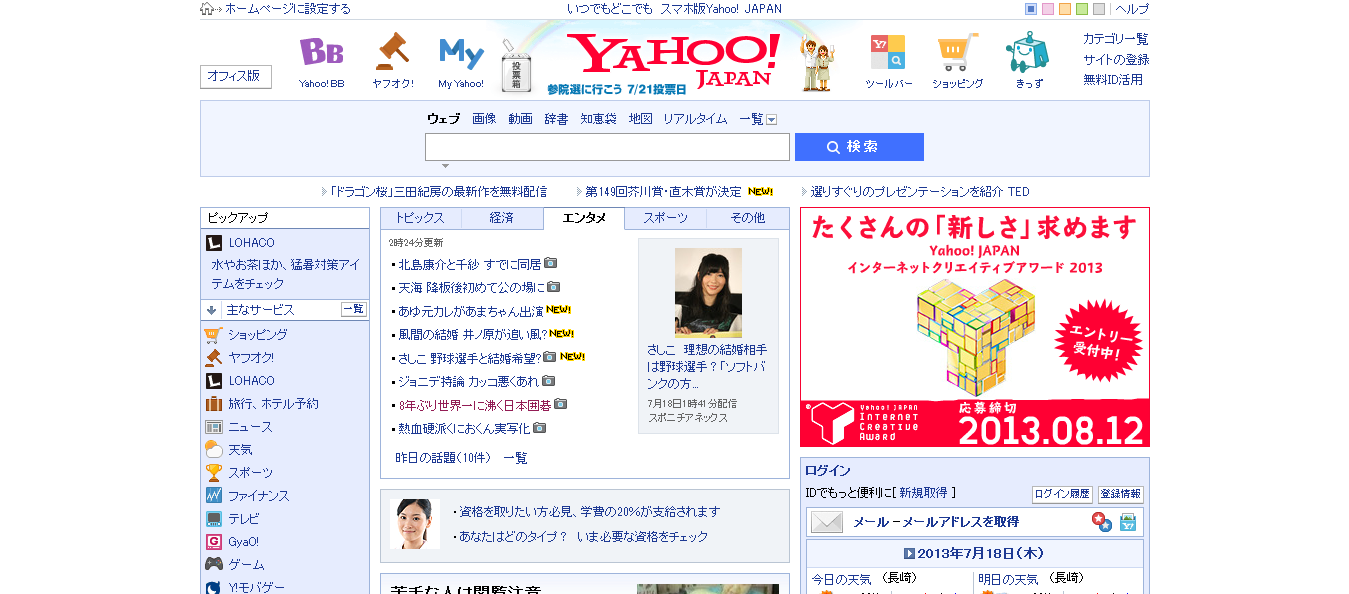Click the mail envelope icon in login box

827,522
